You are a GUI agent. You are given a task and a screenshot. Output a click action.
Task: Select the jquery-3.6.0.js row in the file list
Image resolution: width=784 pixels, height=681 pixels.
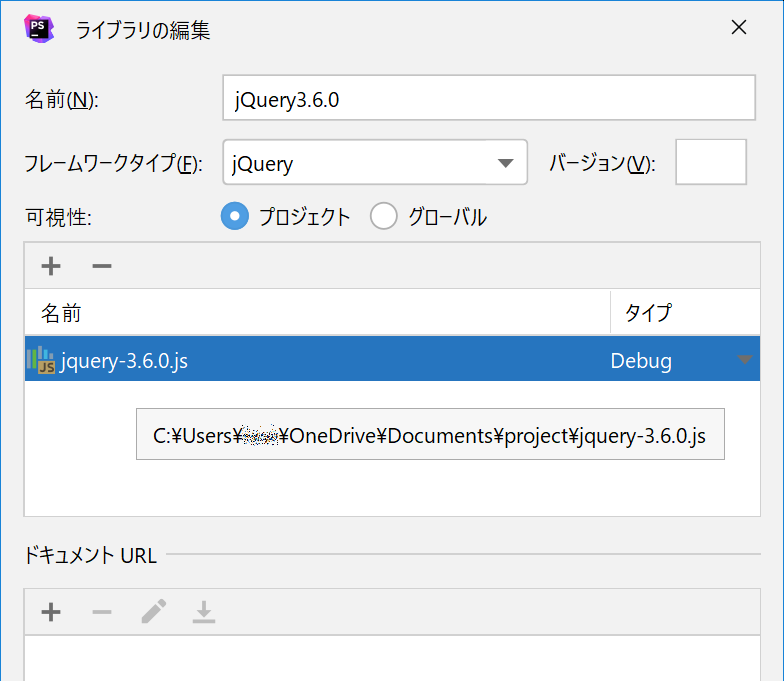point(392,359)
